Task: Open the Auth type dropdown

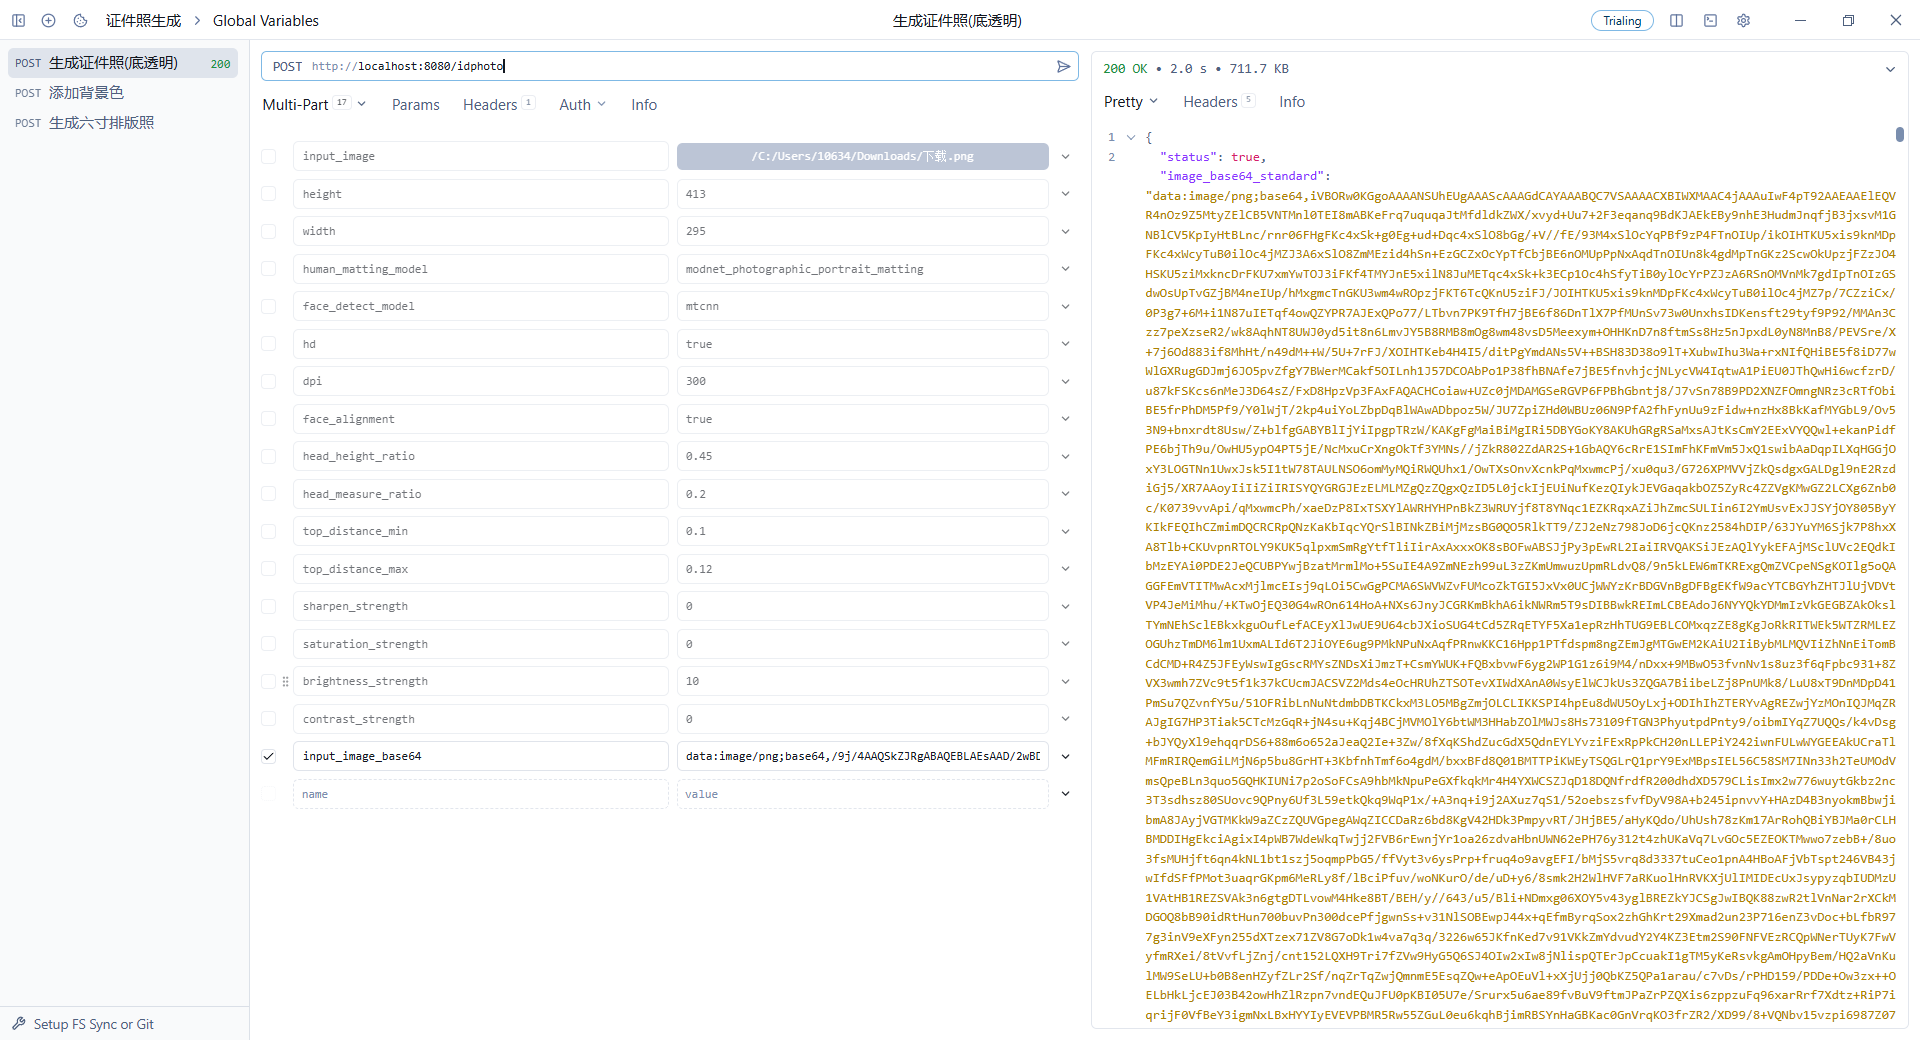Action: click(x=582, y=105)
